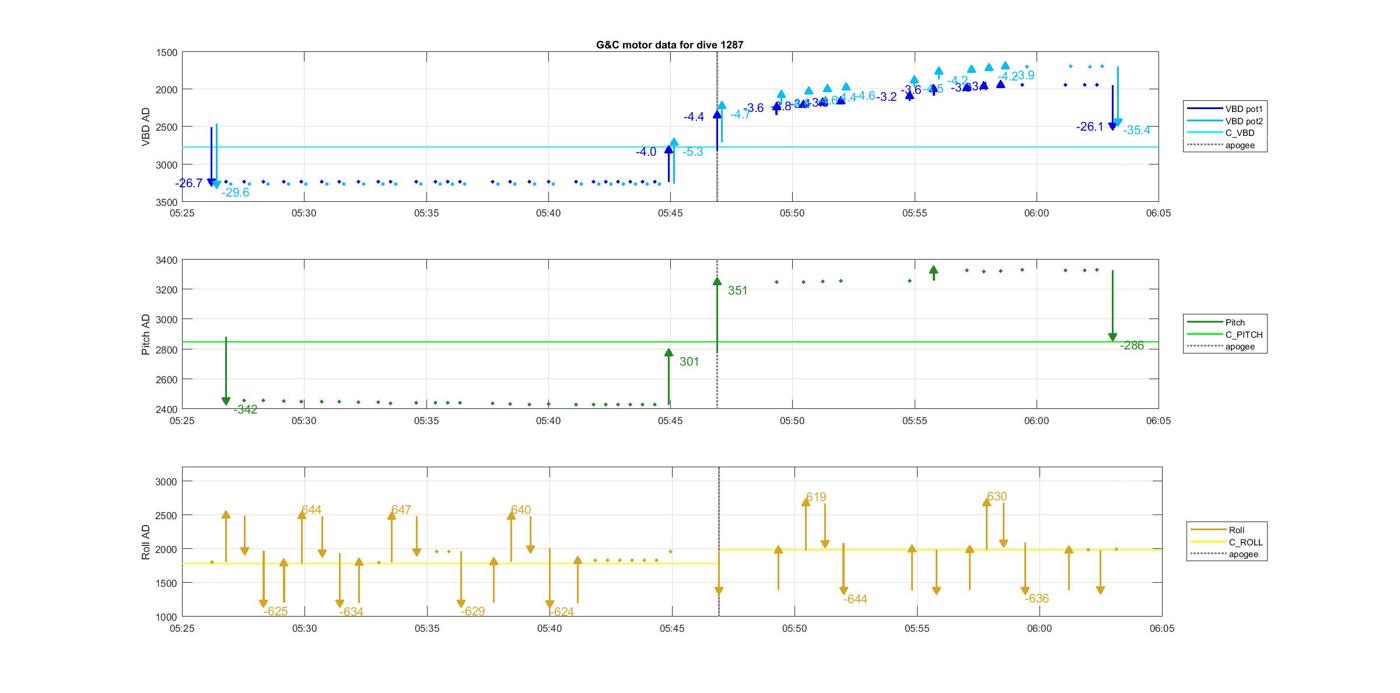Click the 647 roll data label

click(x=401, y=511)
